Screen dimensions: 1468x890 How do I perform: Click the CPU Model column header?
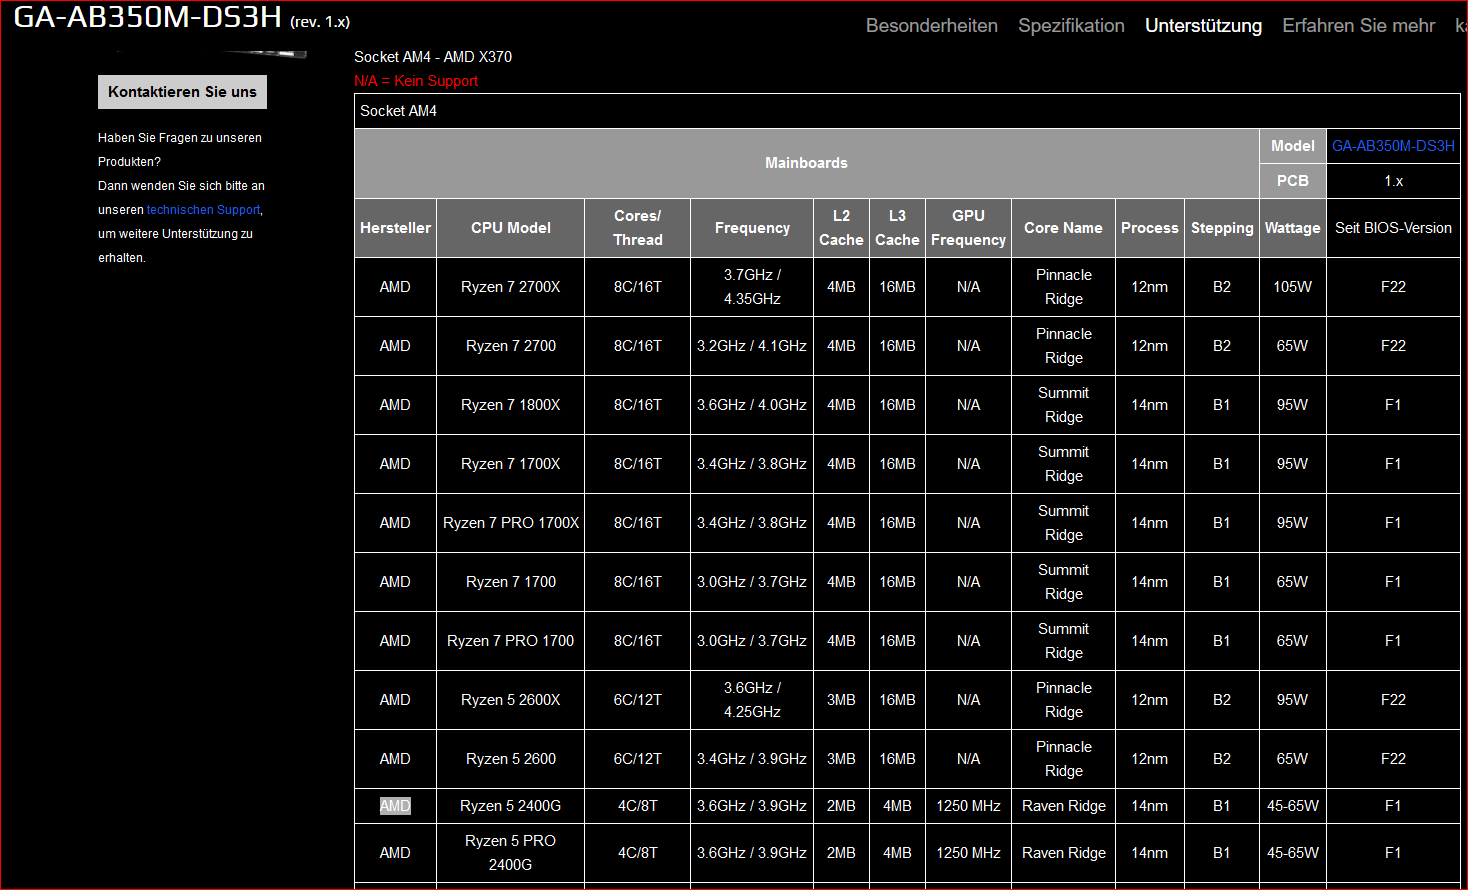tap(510, 228)
